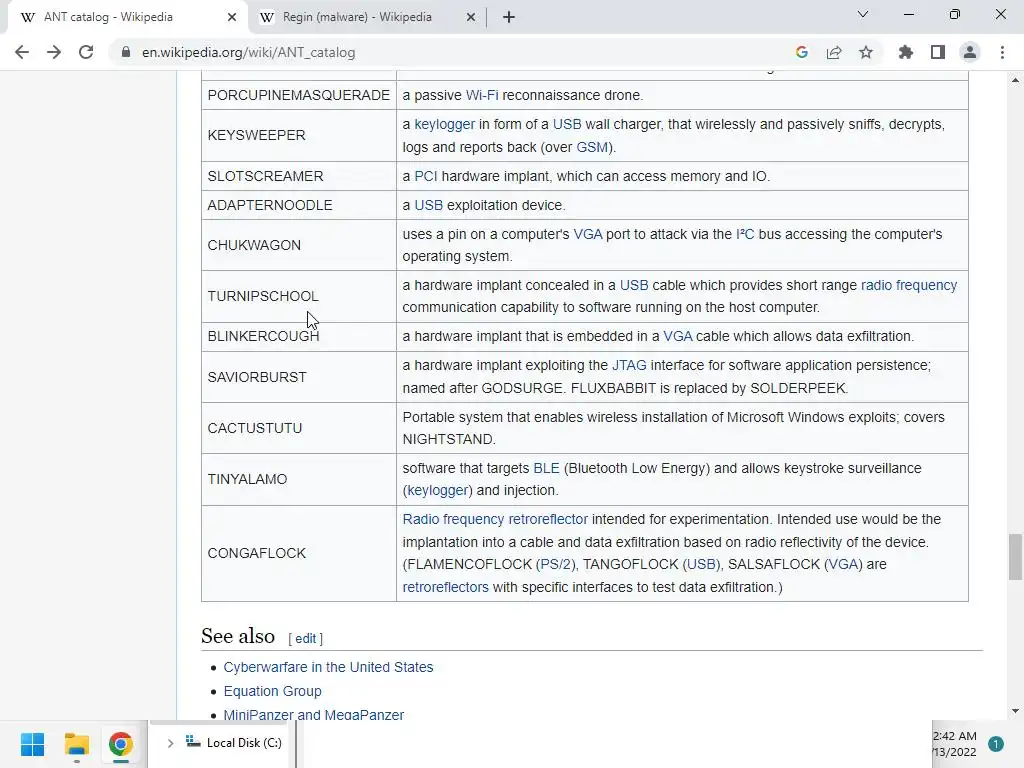Image resolution: width=1024 pixels, height=768 pixels.
Task: Share this page icon
Action: tap(834, 52)
